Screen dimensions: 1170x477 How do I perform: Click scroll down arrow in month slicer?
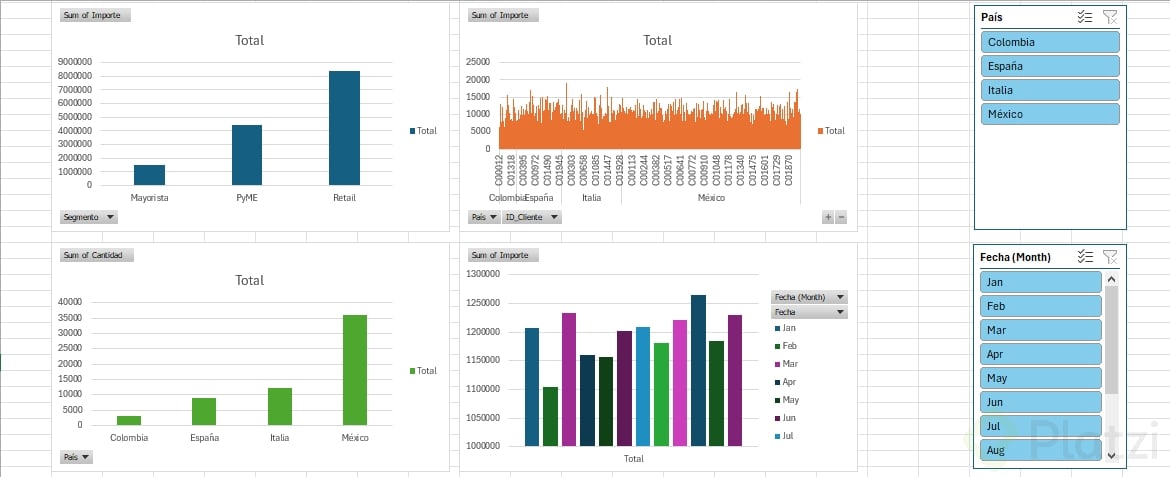click(x=1111, y=455)
